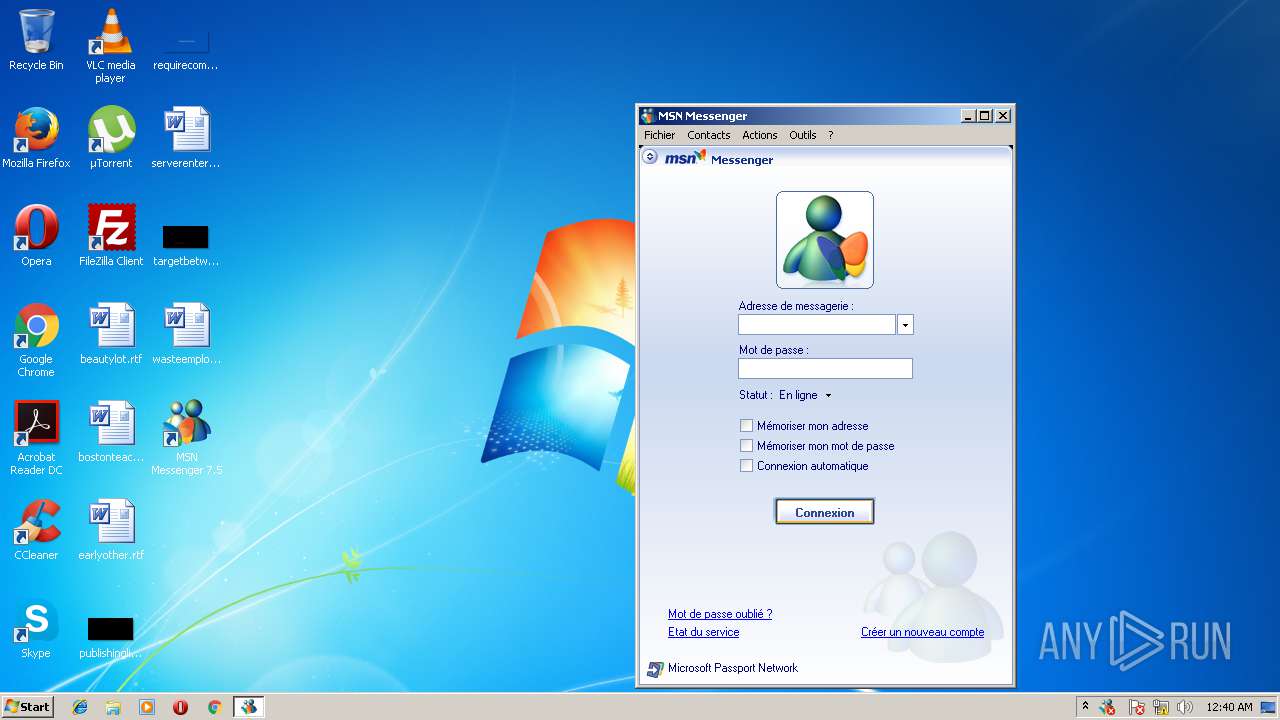
Task: Click the MSN Messenger display picture
Action: coord(825,240)
